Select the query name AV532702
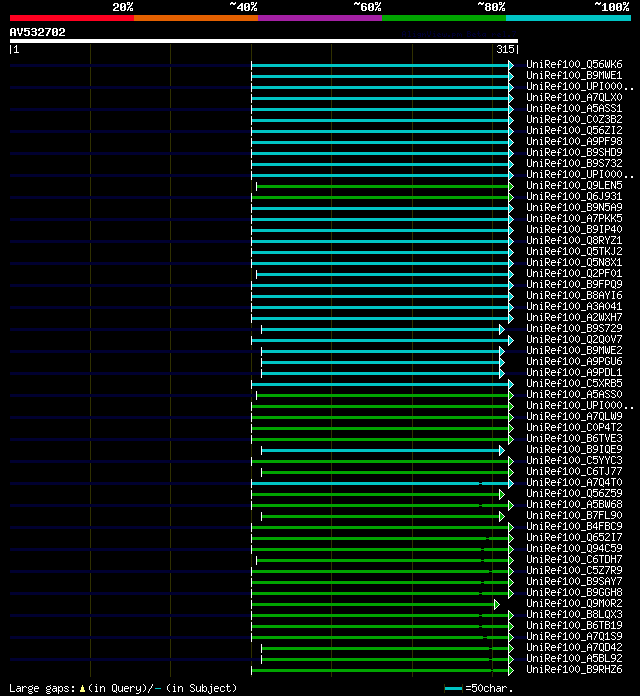This screenshot has height=696, width=640. 37,32
